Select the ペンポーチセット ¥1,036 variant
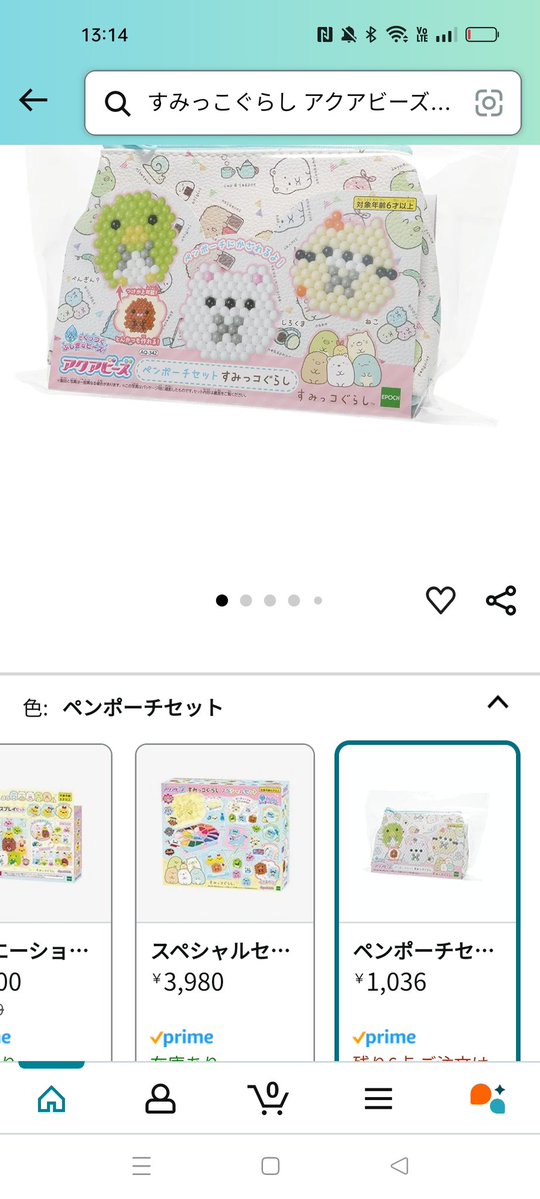Image resolution: width=540 pixels, height=1199 pixels. 428,902
